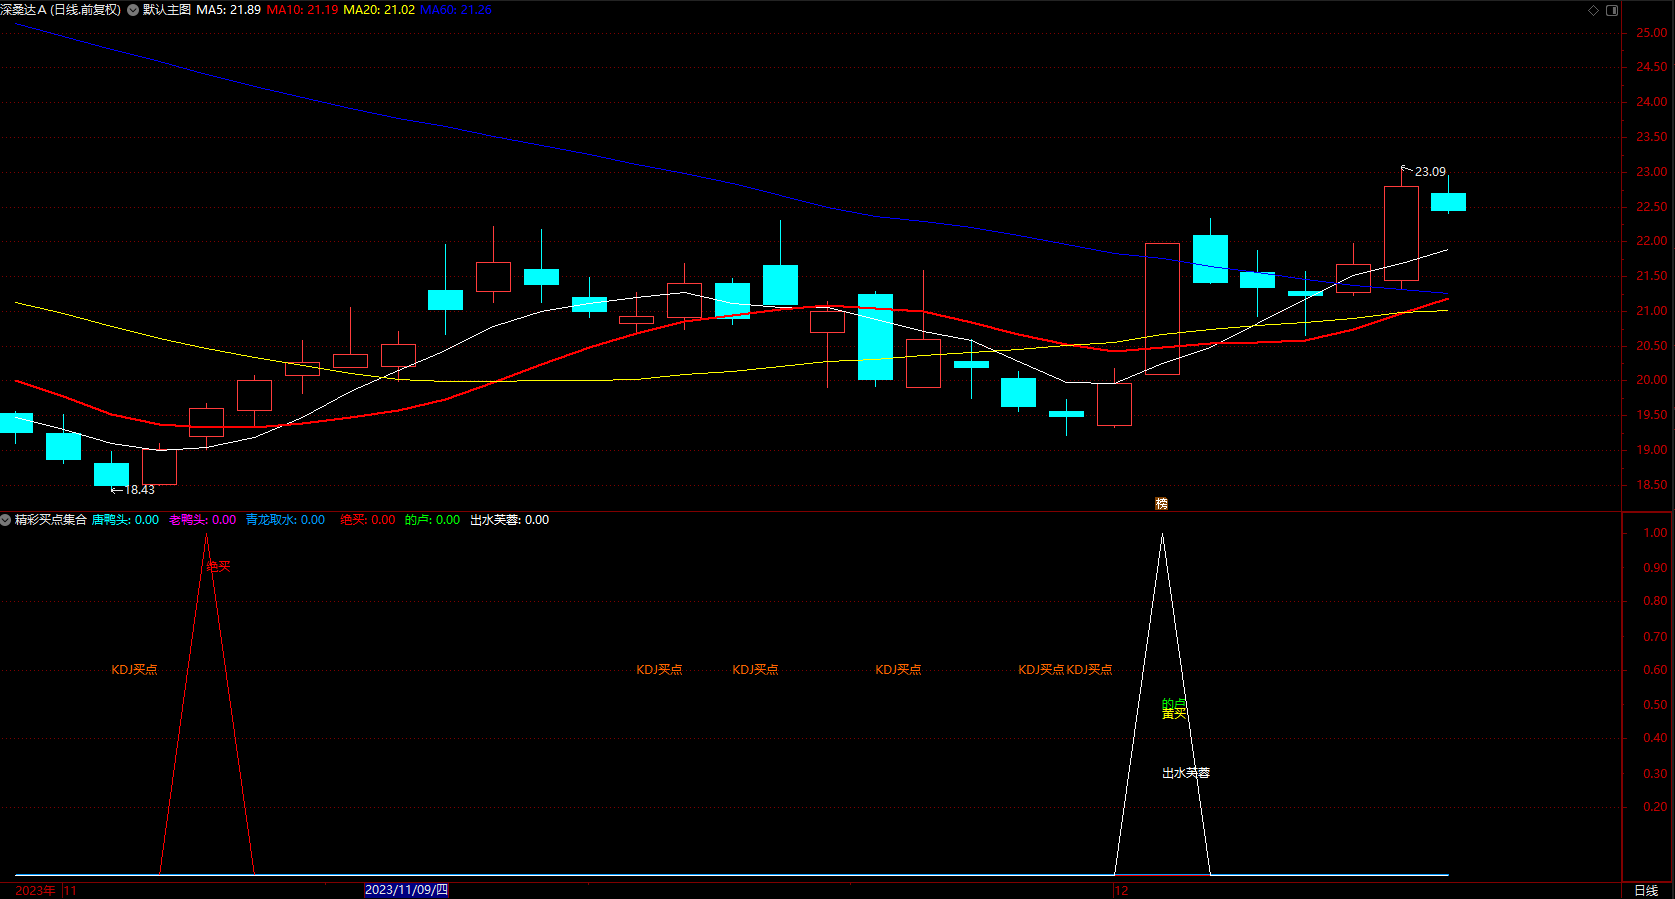Expand the 精彩买点集合 indicator dropdown arrow
Image resolution: width=1675 pixels, height=899 pixels.
click(6, 520)
